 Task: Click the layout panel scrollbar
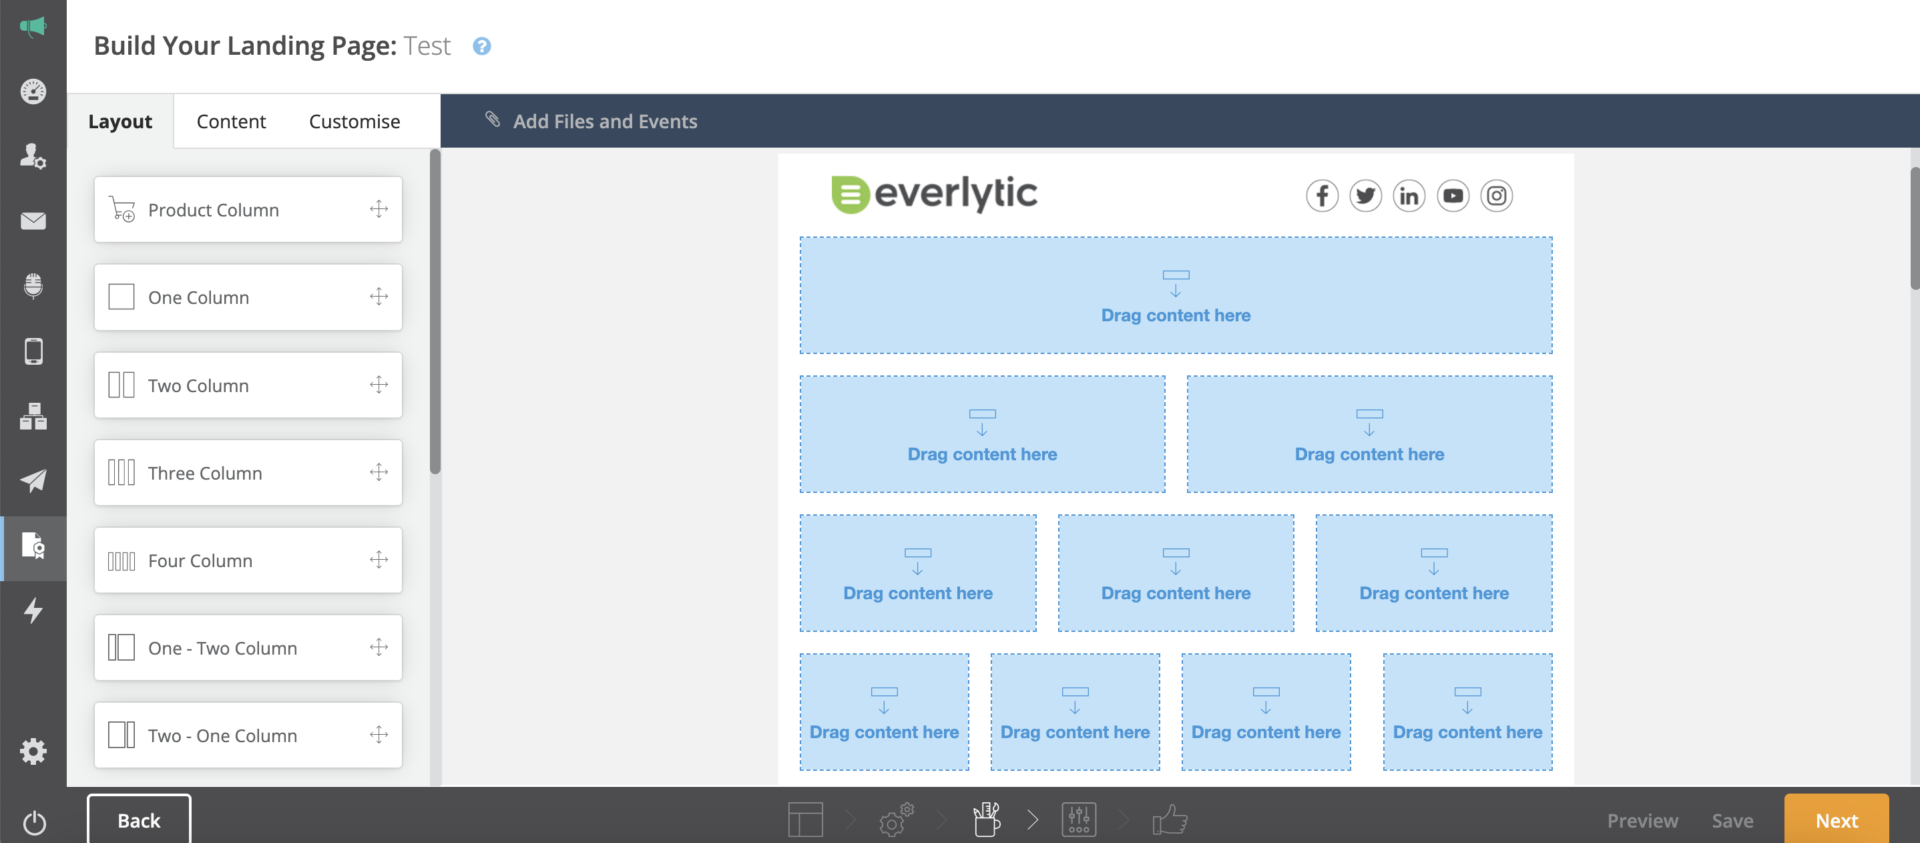[435, 312]
